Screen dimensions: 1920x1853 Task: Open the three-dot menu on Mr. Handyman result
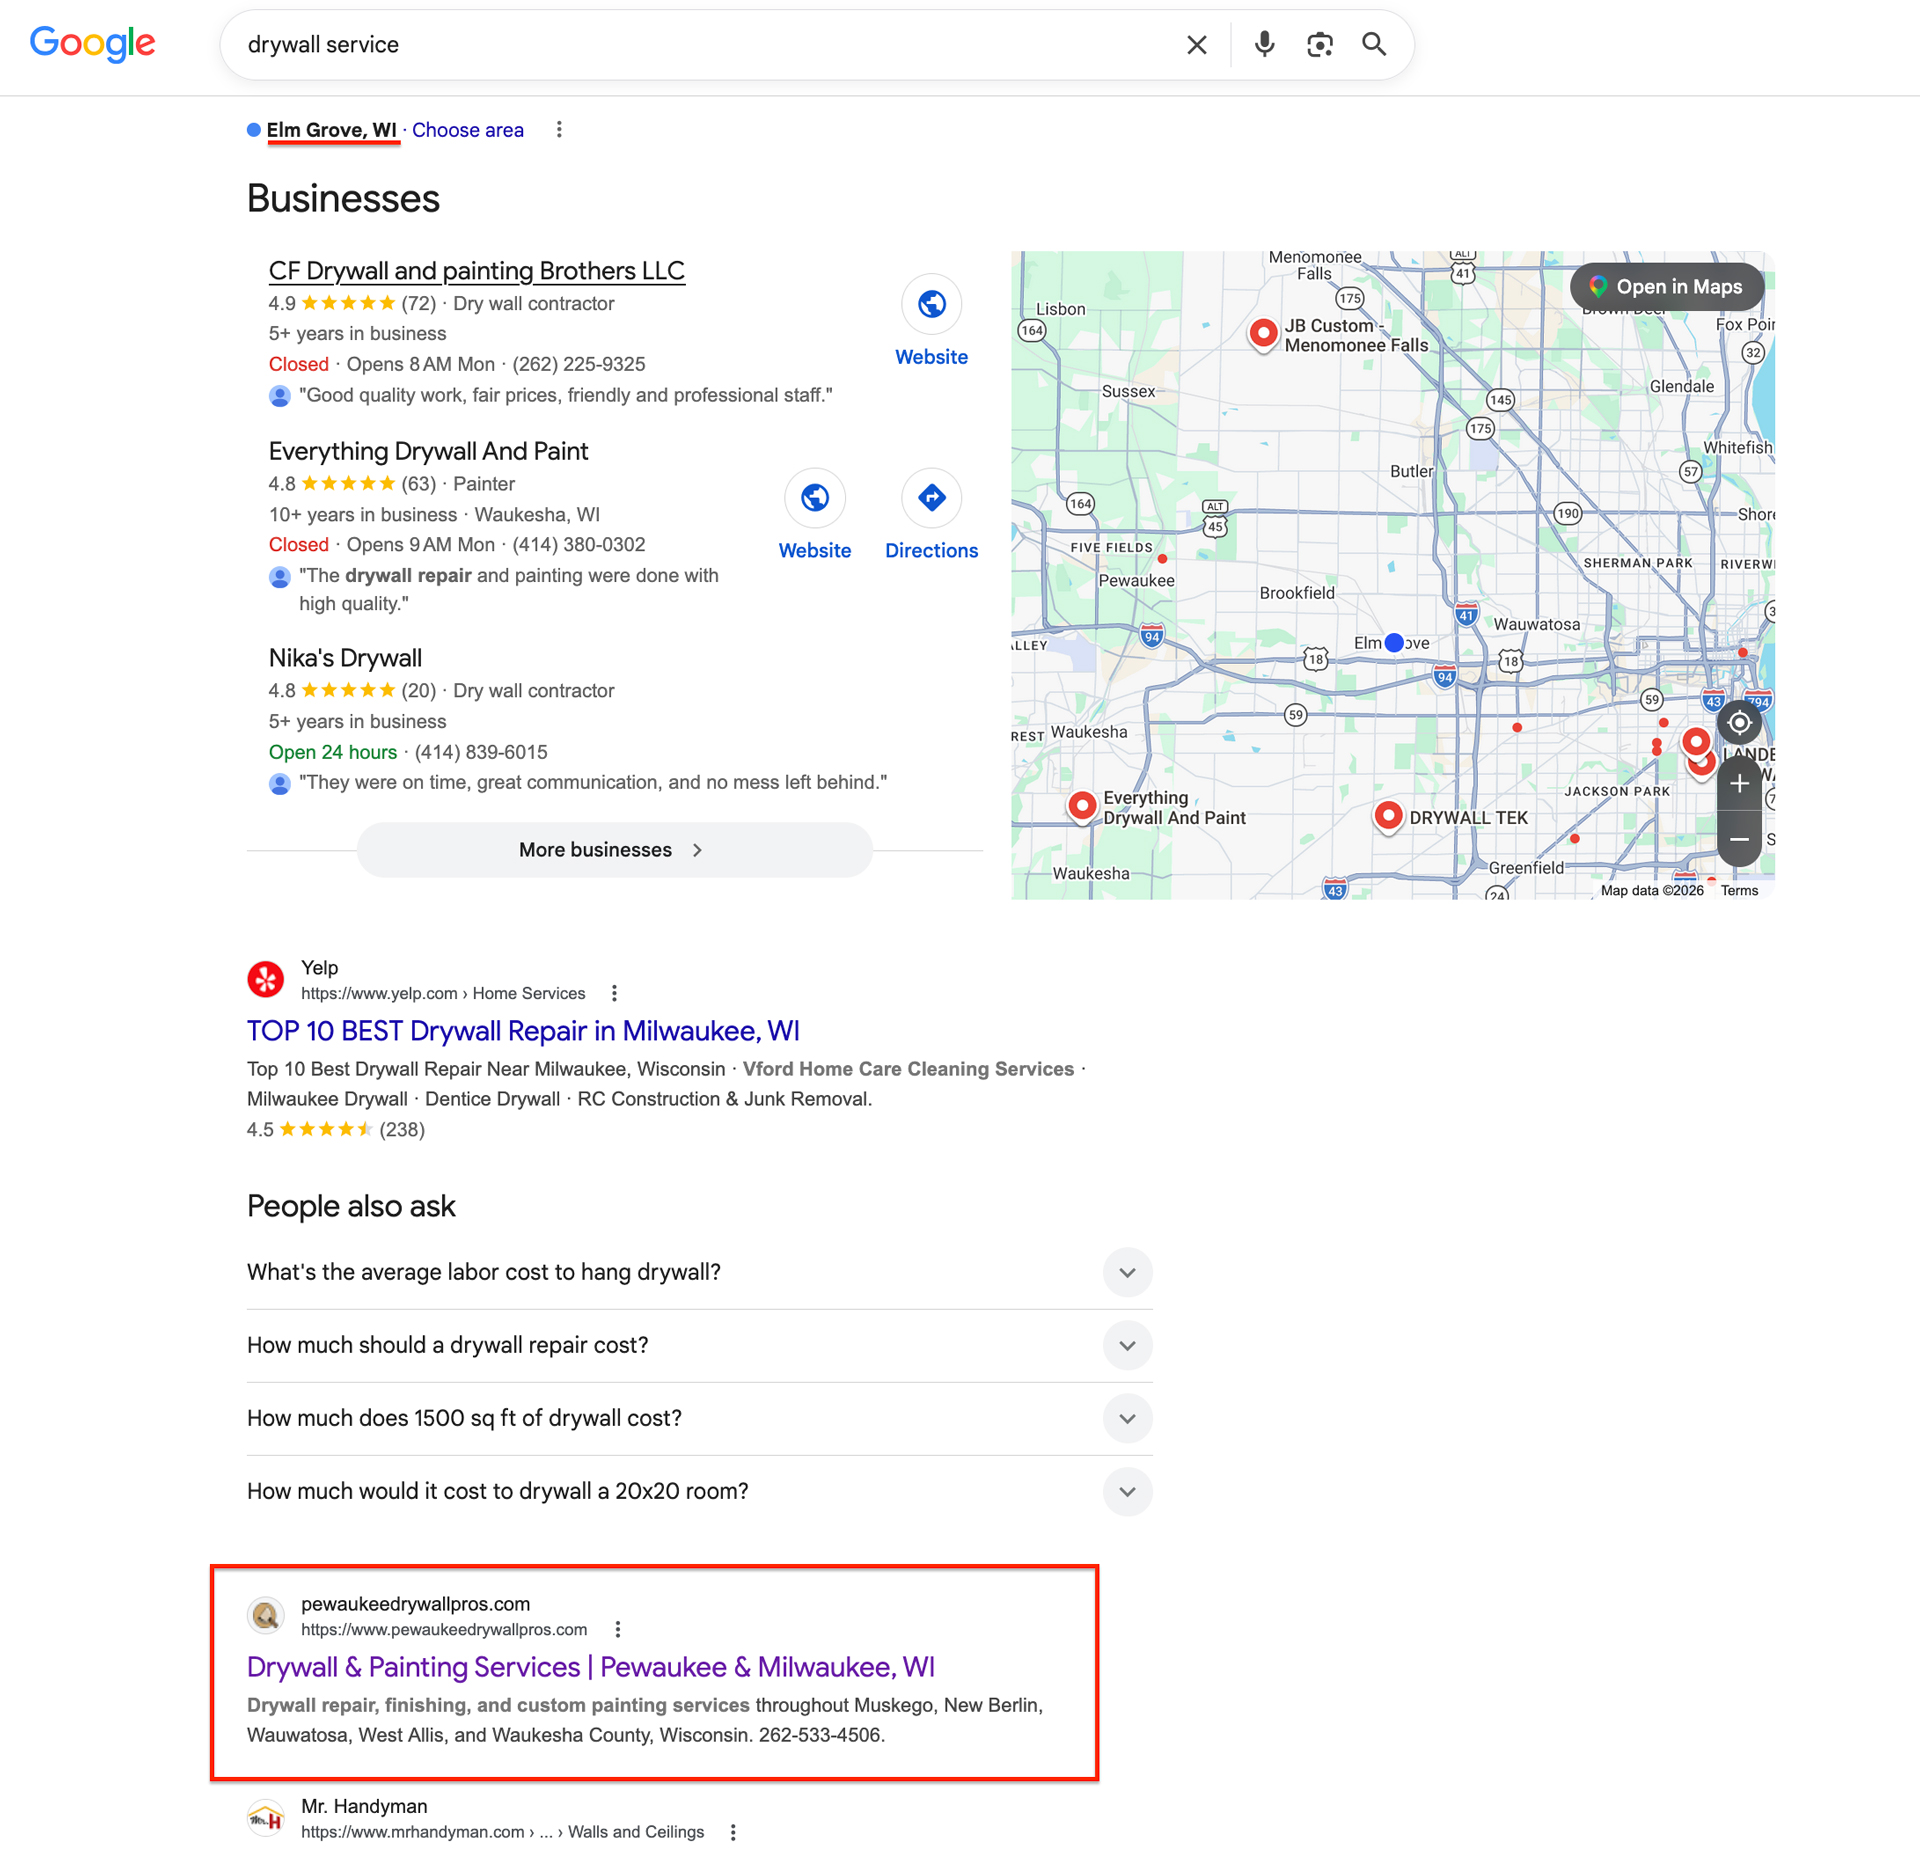[x=733, y=1832]
